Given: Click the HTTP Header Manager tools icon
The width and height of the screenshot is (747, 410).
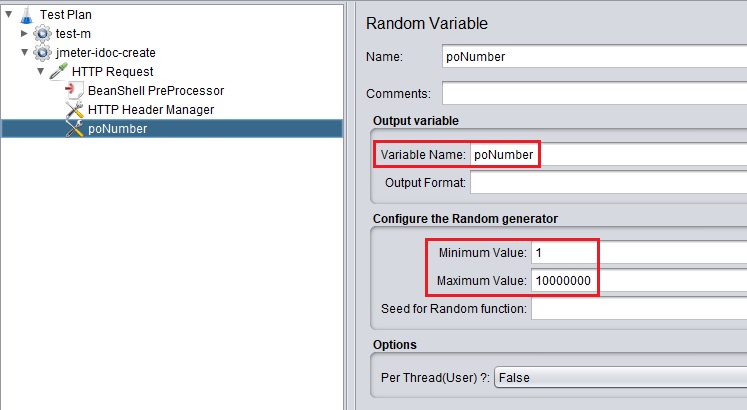Looking at the screenshot, I should (x=74, y=109).
